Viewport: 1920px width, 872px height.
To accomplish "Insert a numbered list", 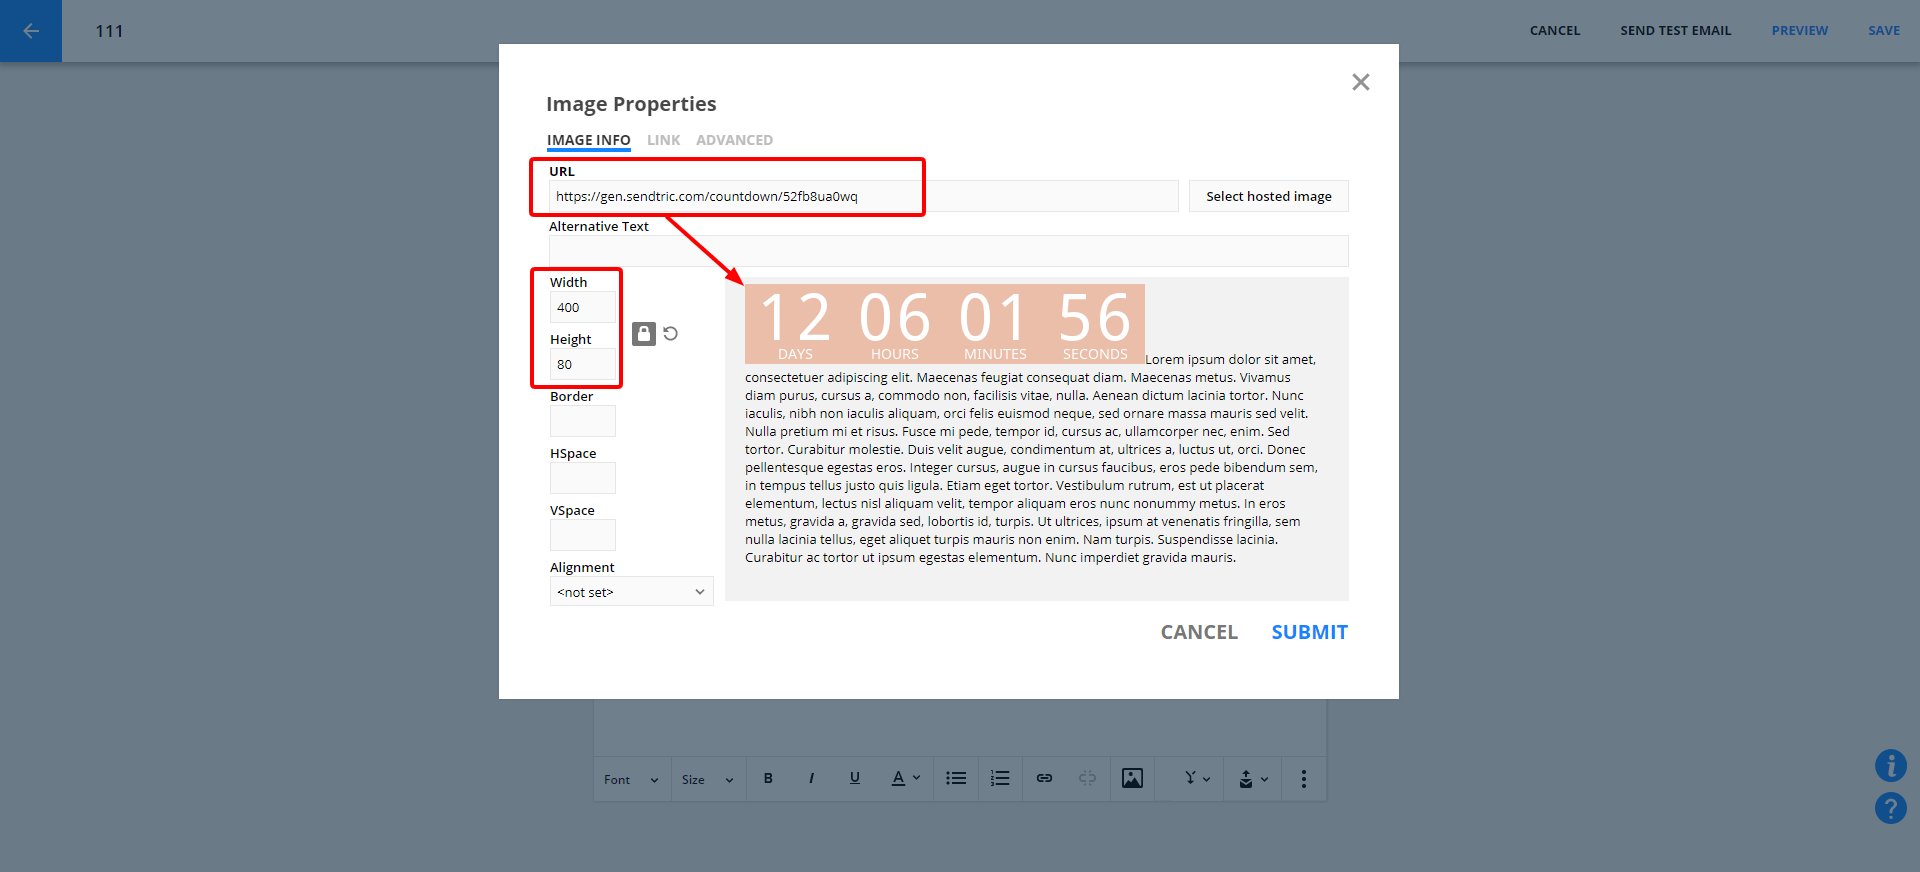I will [x=1000, y=778].
